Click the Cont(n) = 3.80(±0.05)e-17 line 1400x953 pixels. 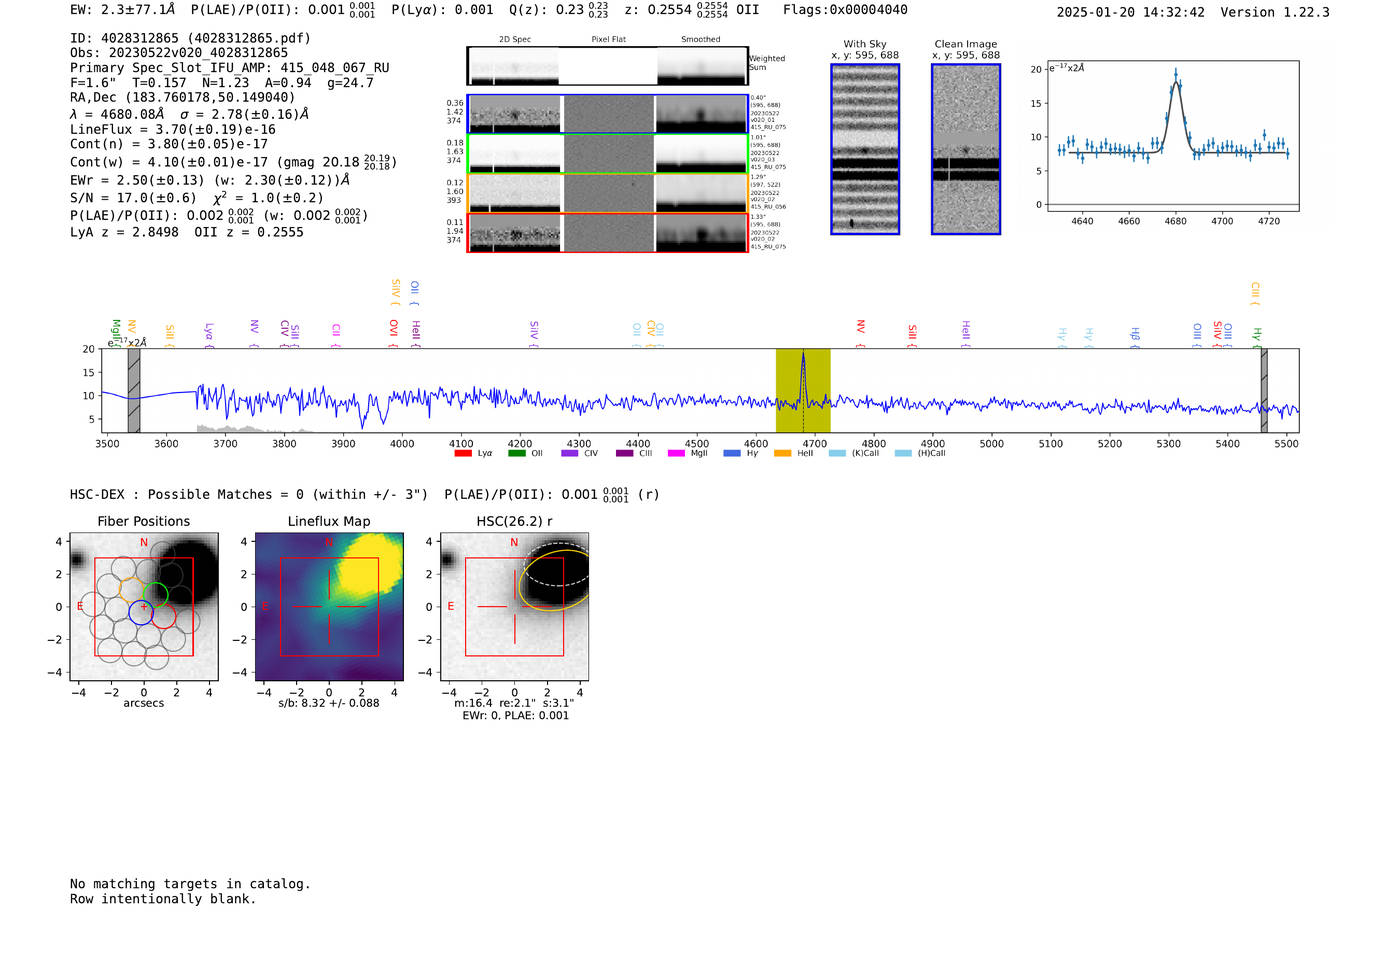coord(169,144)
